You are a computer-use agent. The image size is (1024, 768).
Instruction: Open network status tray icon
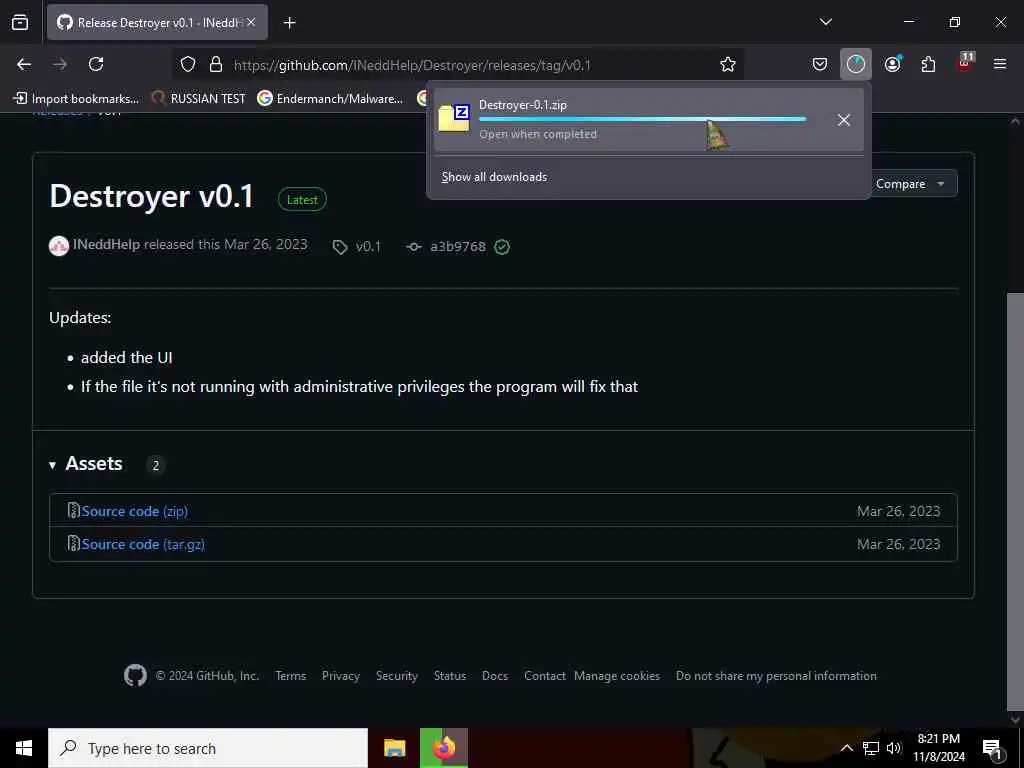click(x=871, y=748)
